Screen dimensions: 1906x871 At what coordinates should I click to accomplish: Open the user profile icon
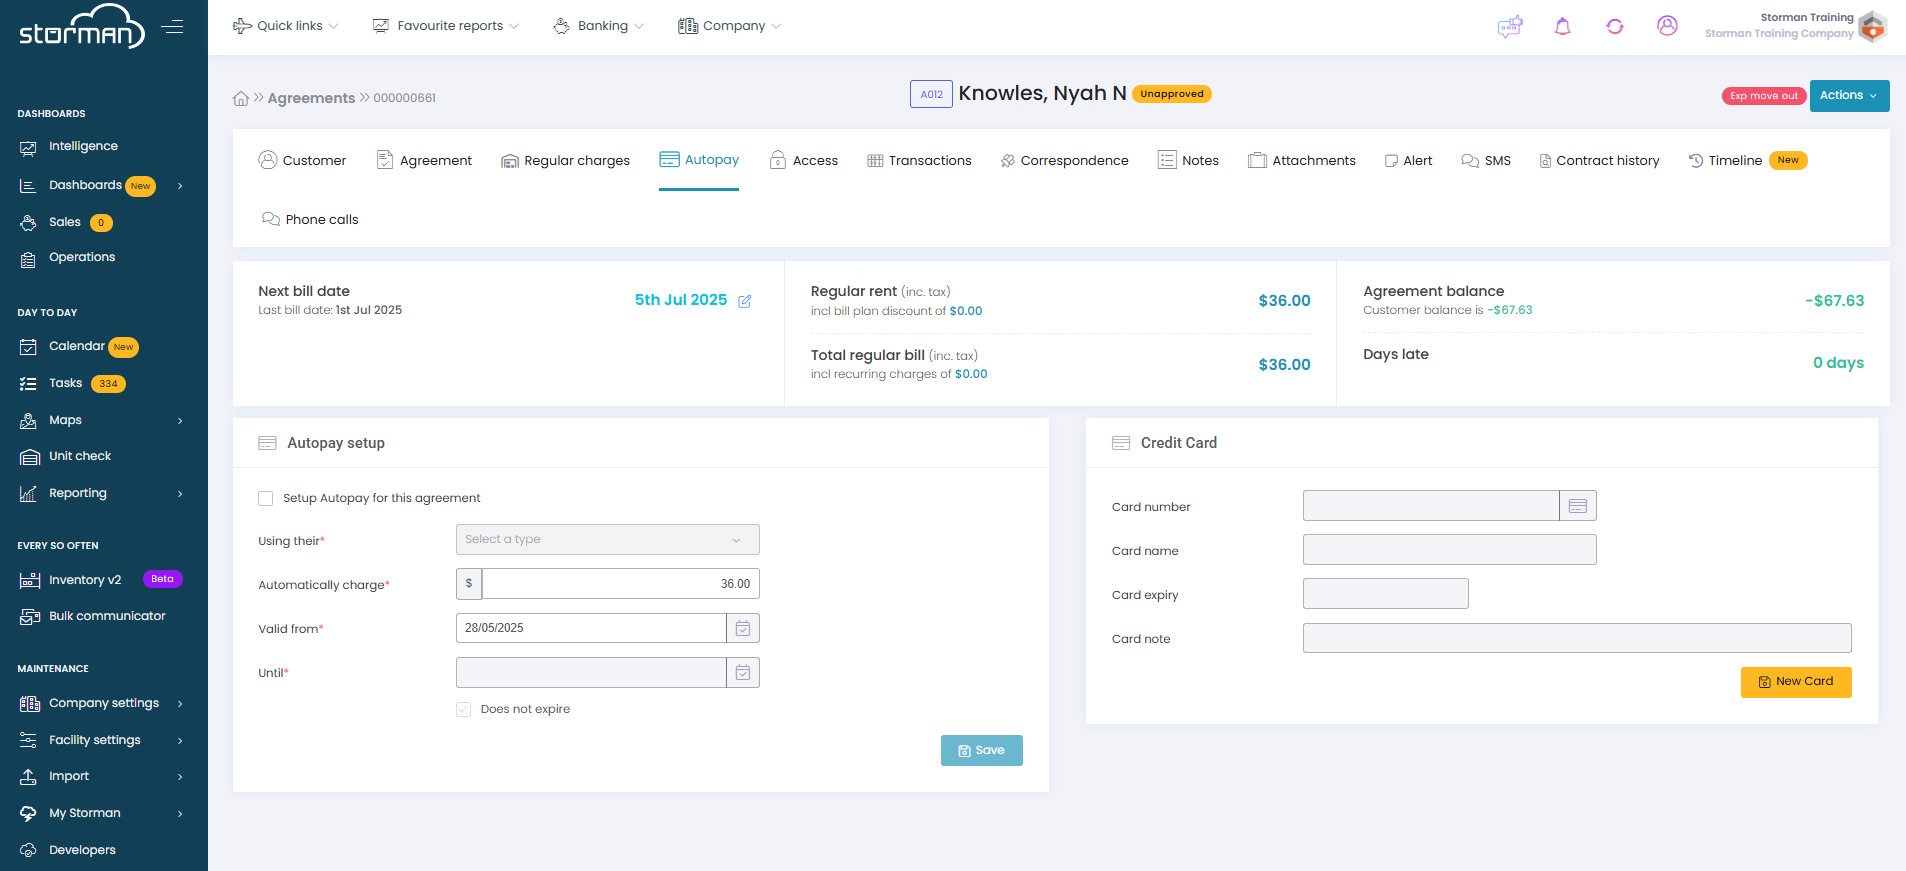tap(1666, 26)
